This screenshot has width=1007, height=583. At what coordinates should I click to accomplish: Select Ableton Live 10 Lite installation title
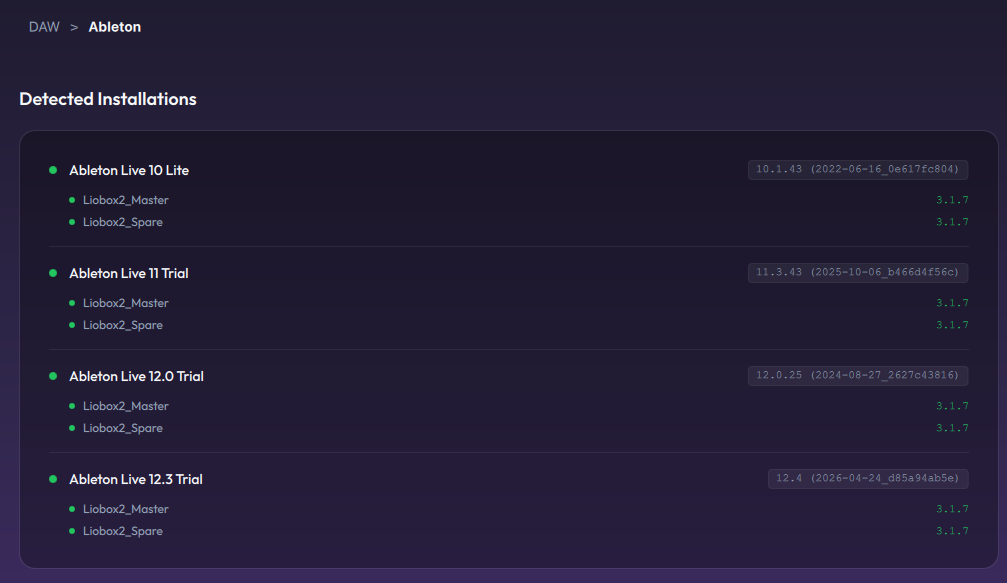(129, 170)
